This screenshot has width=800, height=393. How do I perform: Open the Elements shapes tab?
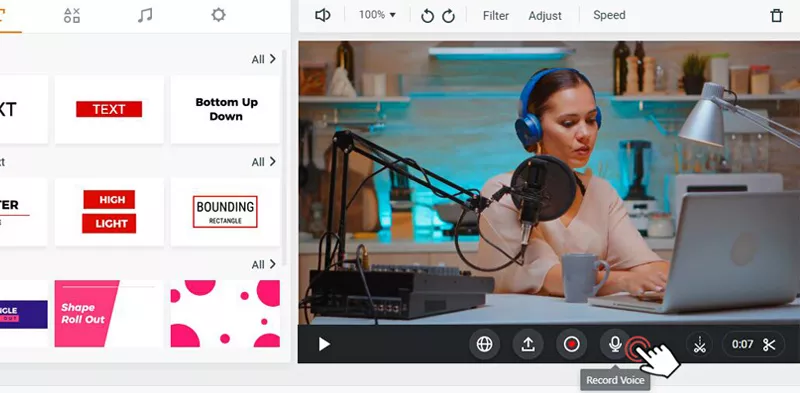72,15
